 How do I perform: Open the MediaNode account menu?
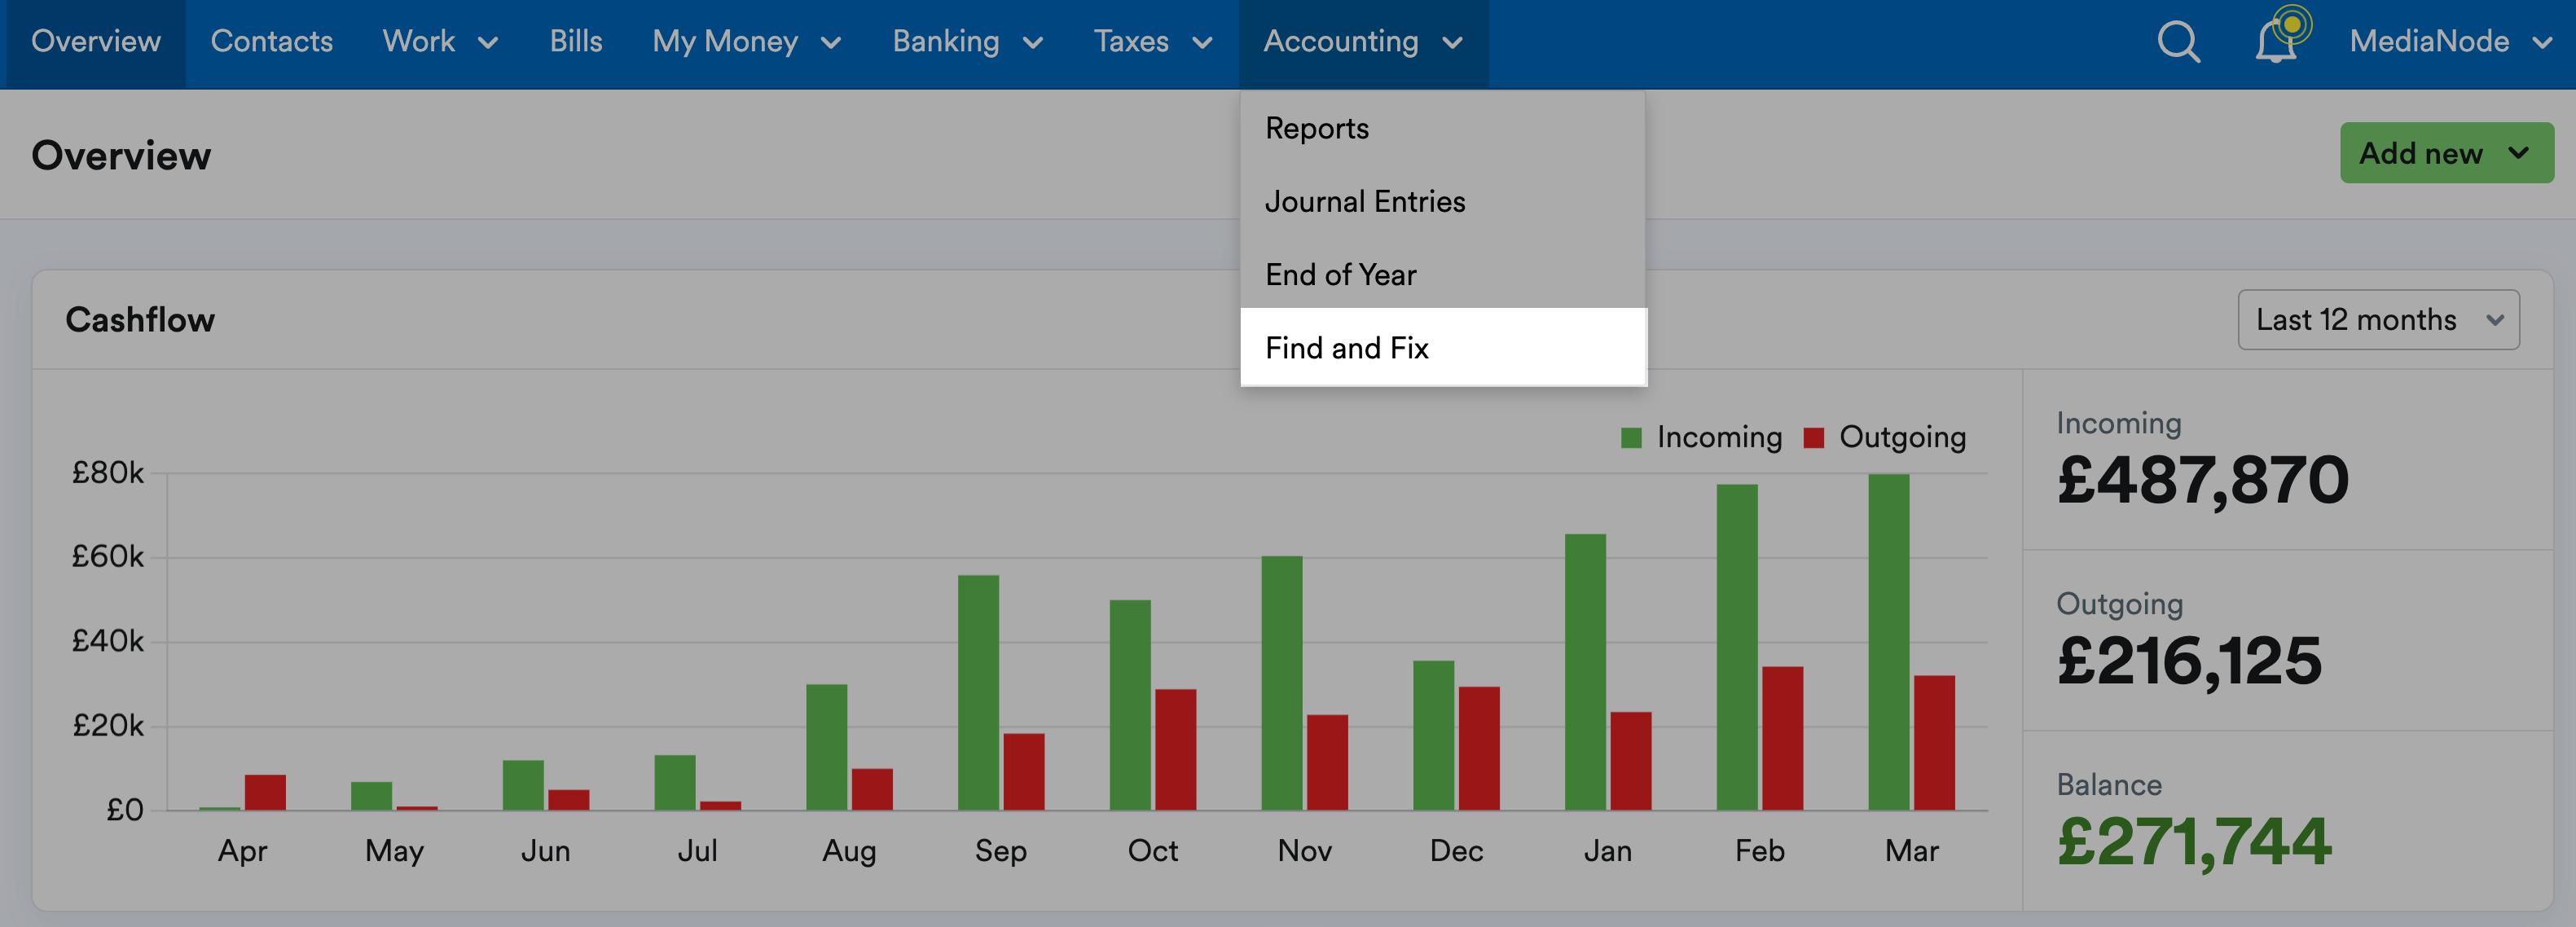(x=2450, y=41)
